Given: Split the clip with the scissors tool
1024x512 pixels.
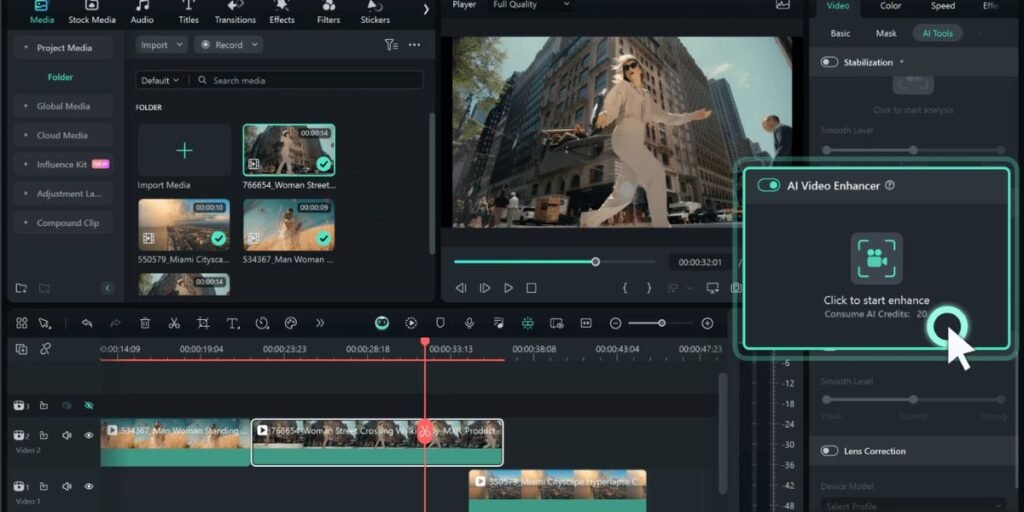Looking at the screenshot, I should click(174, 323).
